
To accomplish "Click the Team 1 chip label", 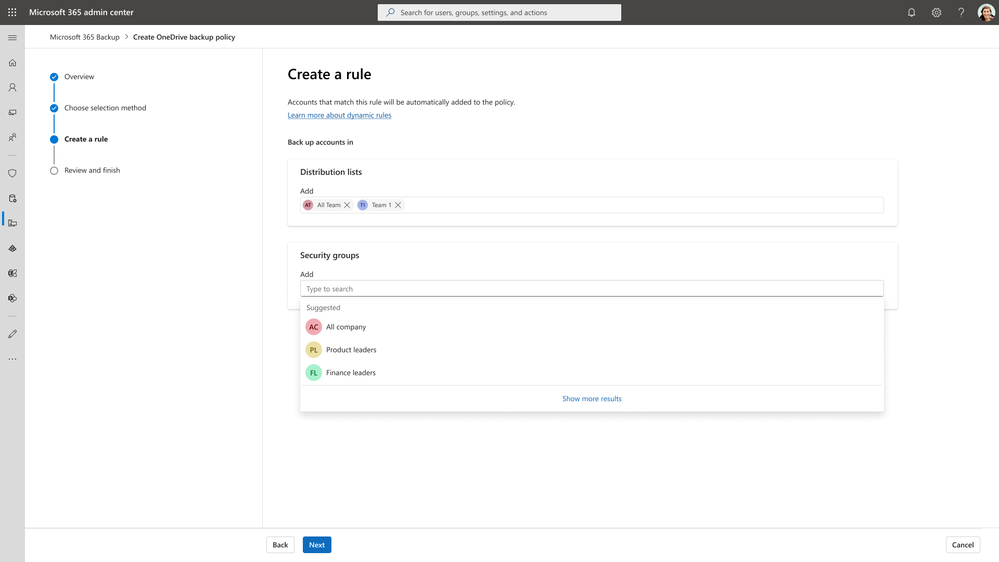I will point(381,205).
